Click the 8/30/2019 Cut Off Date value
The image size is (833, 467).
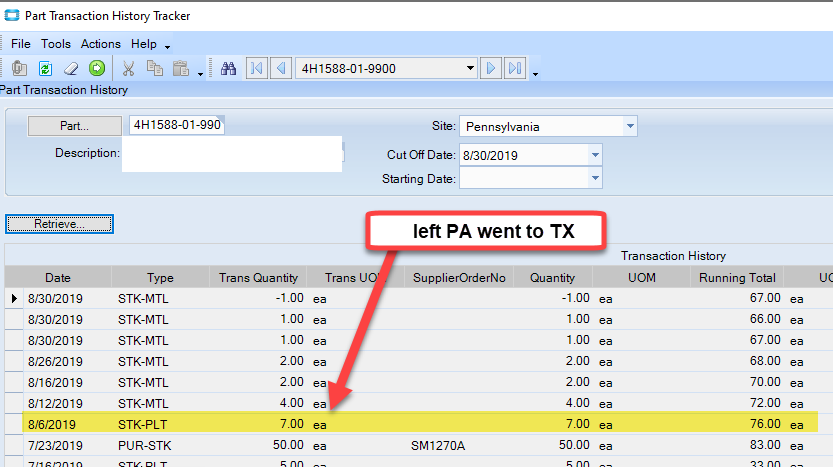[x=490, y=156]
